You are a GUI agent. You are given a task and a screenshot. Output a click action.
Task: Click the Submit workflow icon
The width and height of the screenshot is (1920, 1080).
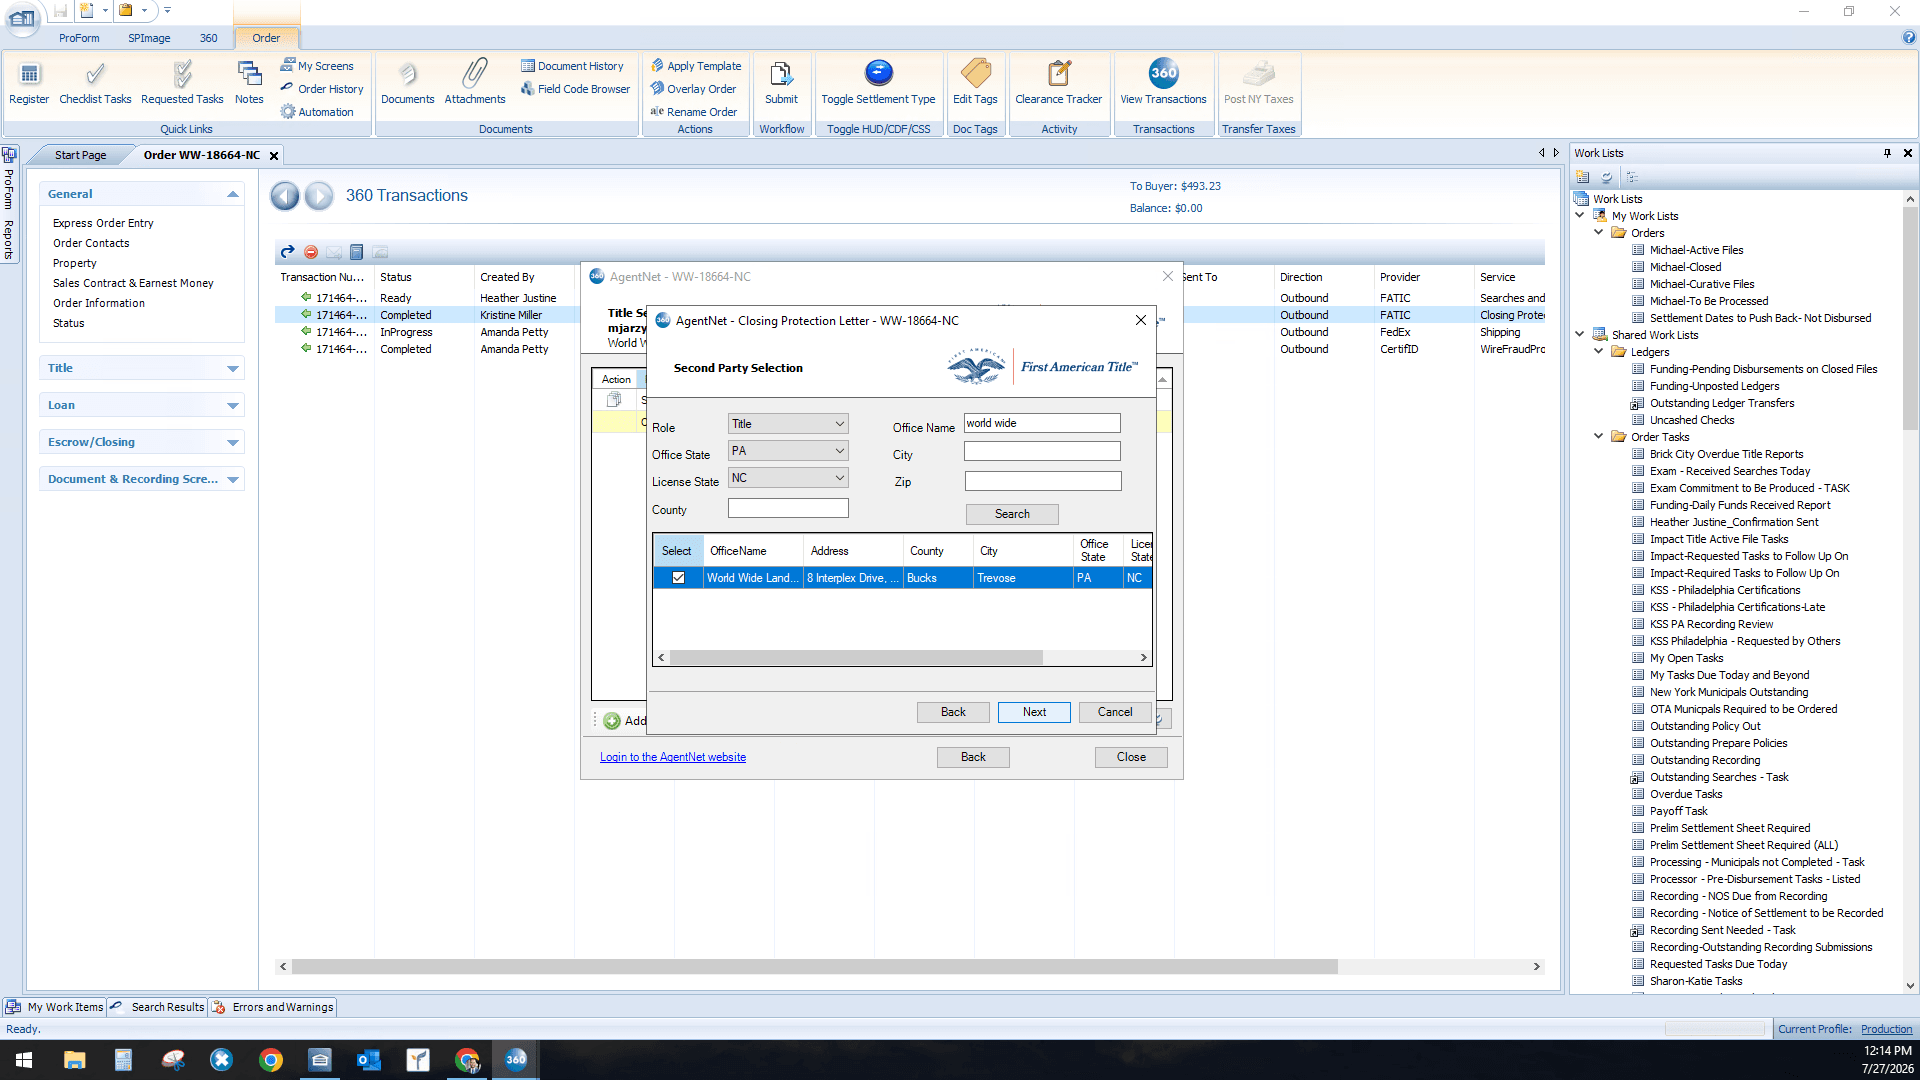click(781, 82)
